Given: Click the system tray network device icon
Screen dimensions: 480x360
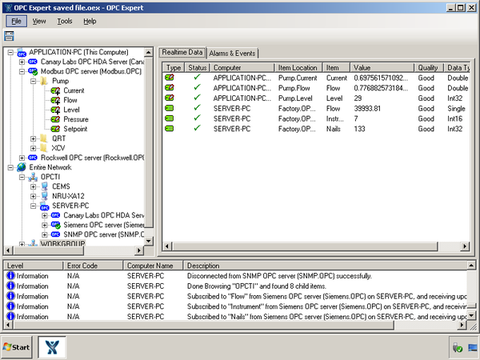Looking at the screenshot, I should tap(458, 348).
